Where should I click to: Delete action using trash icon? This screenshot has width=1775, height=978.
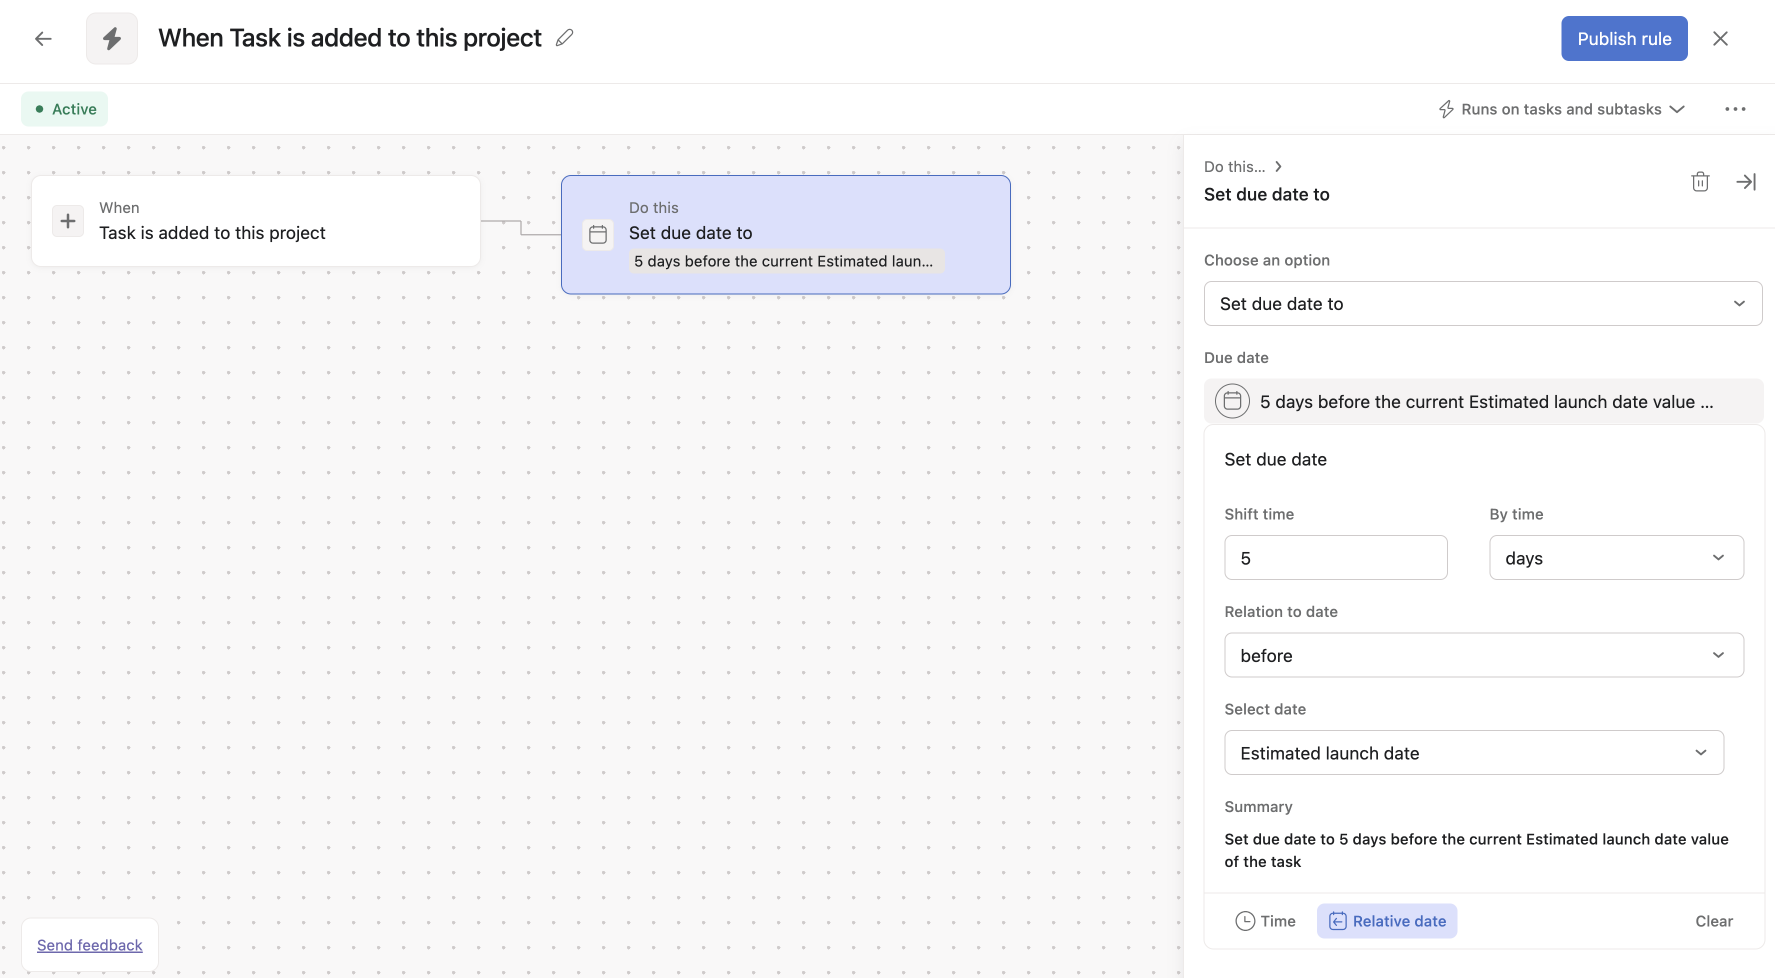[1700, 182]
